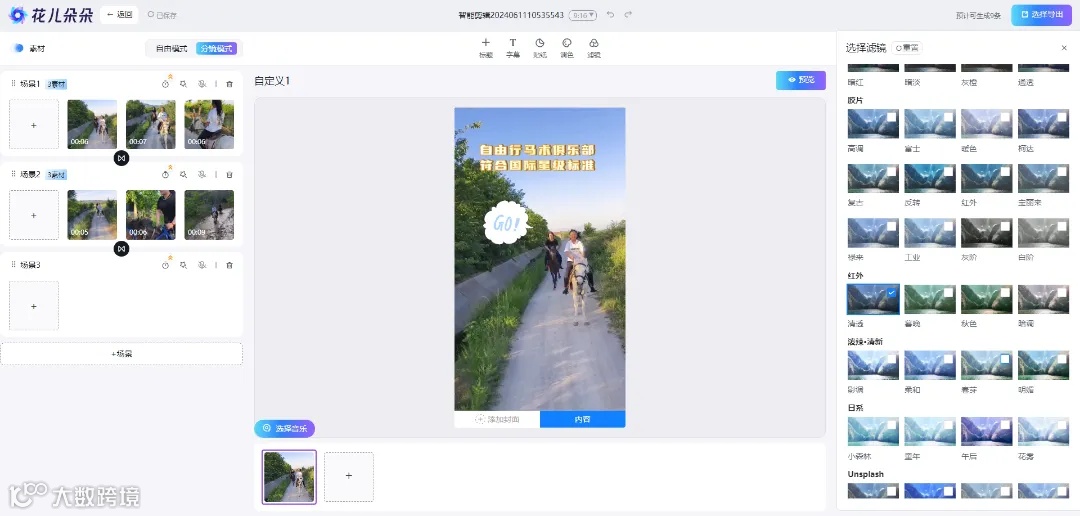This screenshot has width=1080, height=516.
Task: Click the 花儿朵朵 logo
Action: click(x=51, y=14)
